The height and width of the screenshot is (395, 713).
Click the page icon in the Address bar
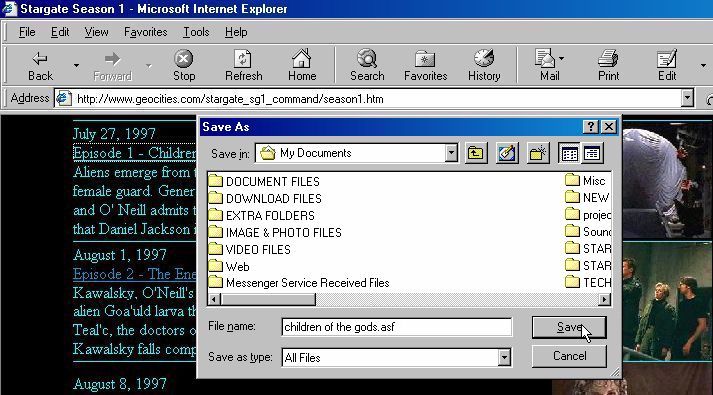tap(63, 99)
